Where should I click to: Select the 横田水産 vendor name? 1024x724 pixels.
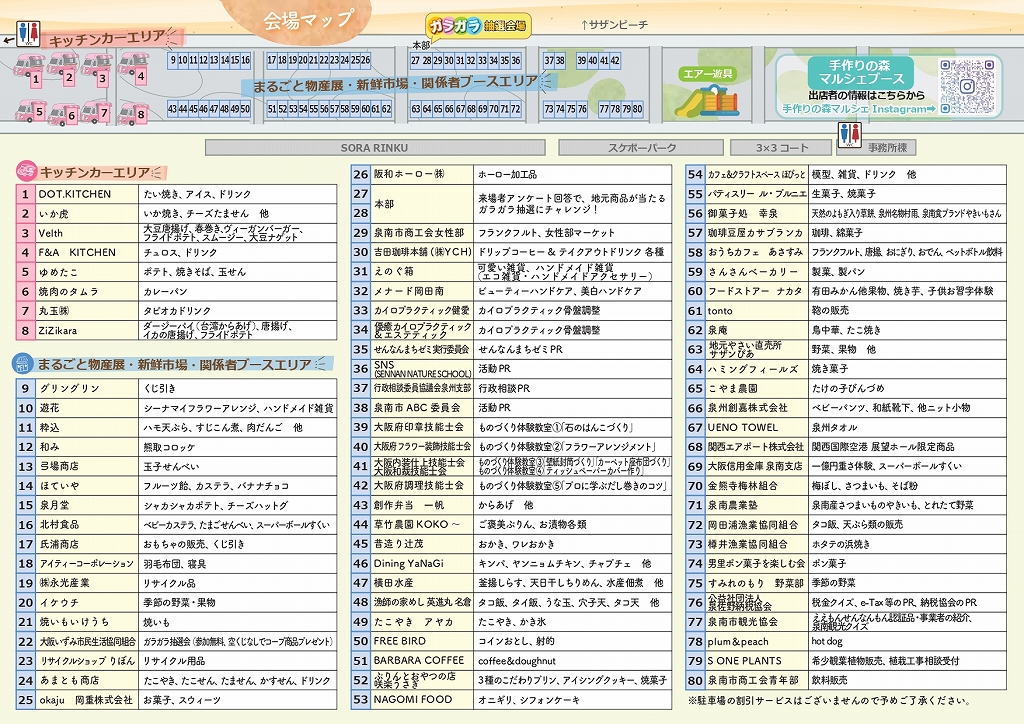[x=393, y=583]
